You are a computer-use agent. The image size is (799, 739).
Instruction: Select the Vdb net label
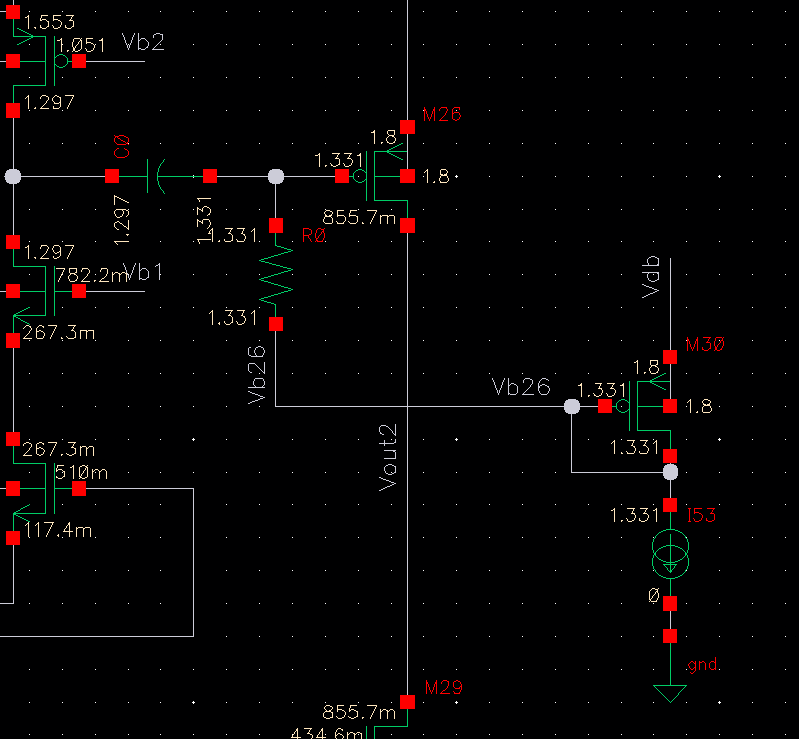pyautogui.click(x=653, y=277)
